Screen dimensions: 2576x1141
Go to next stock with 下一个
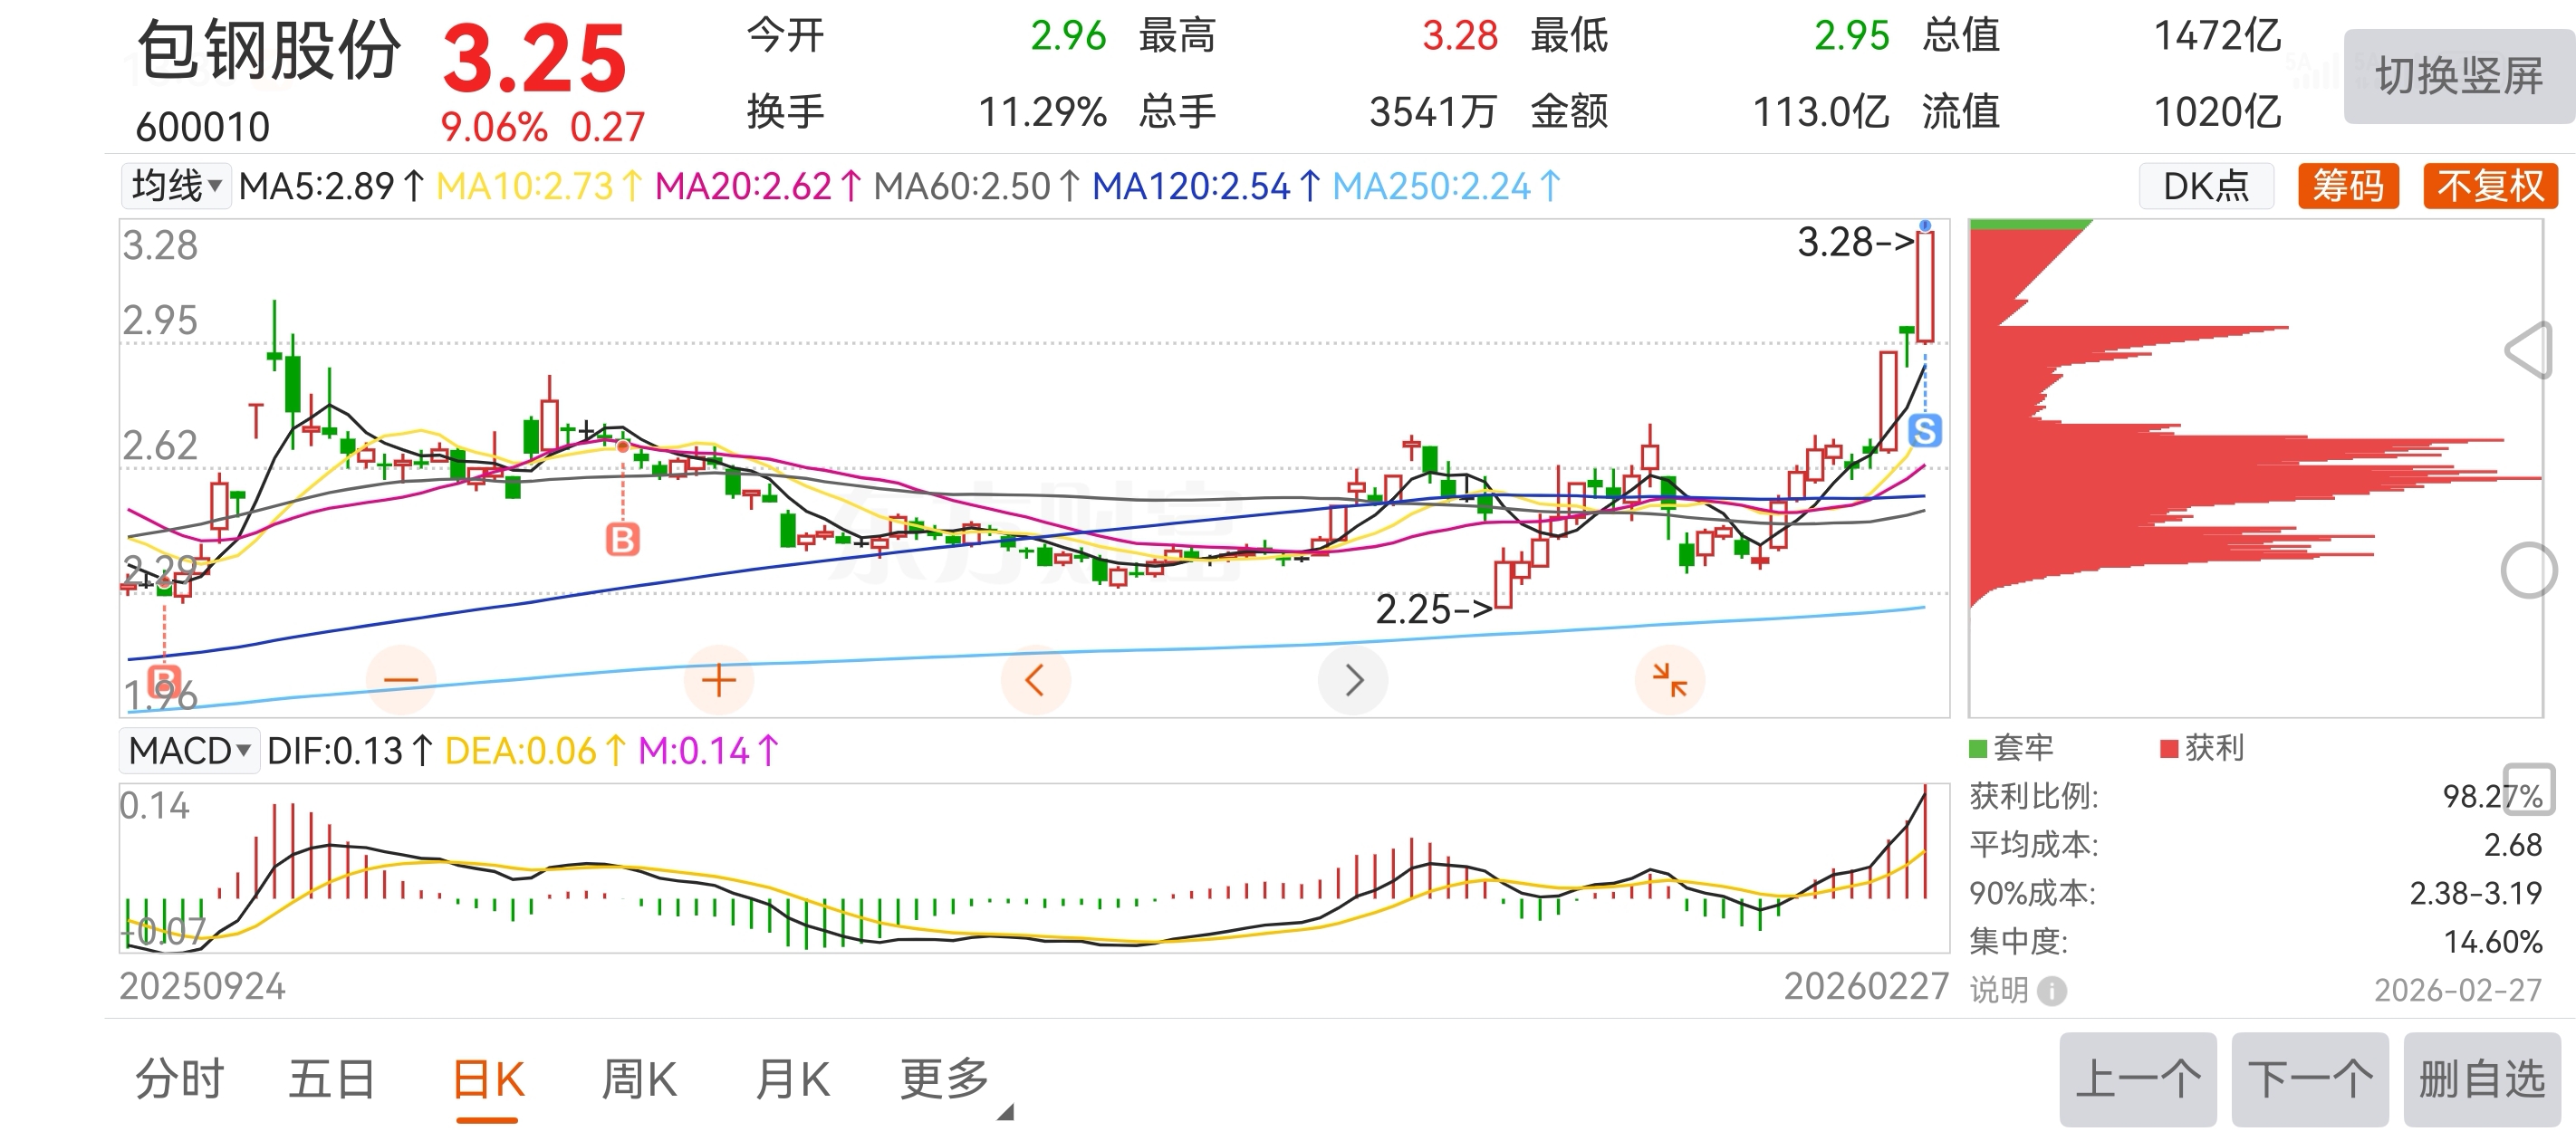(2309, 1080)
